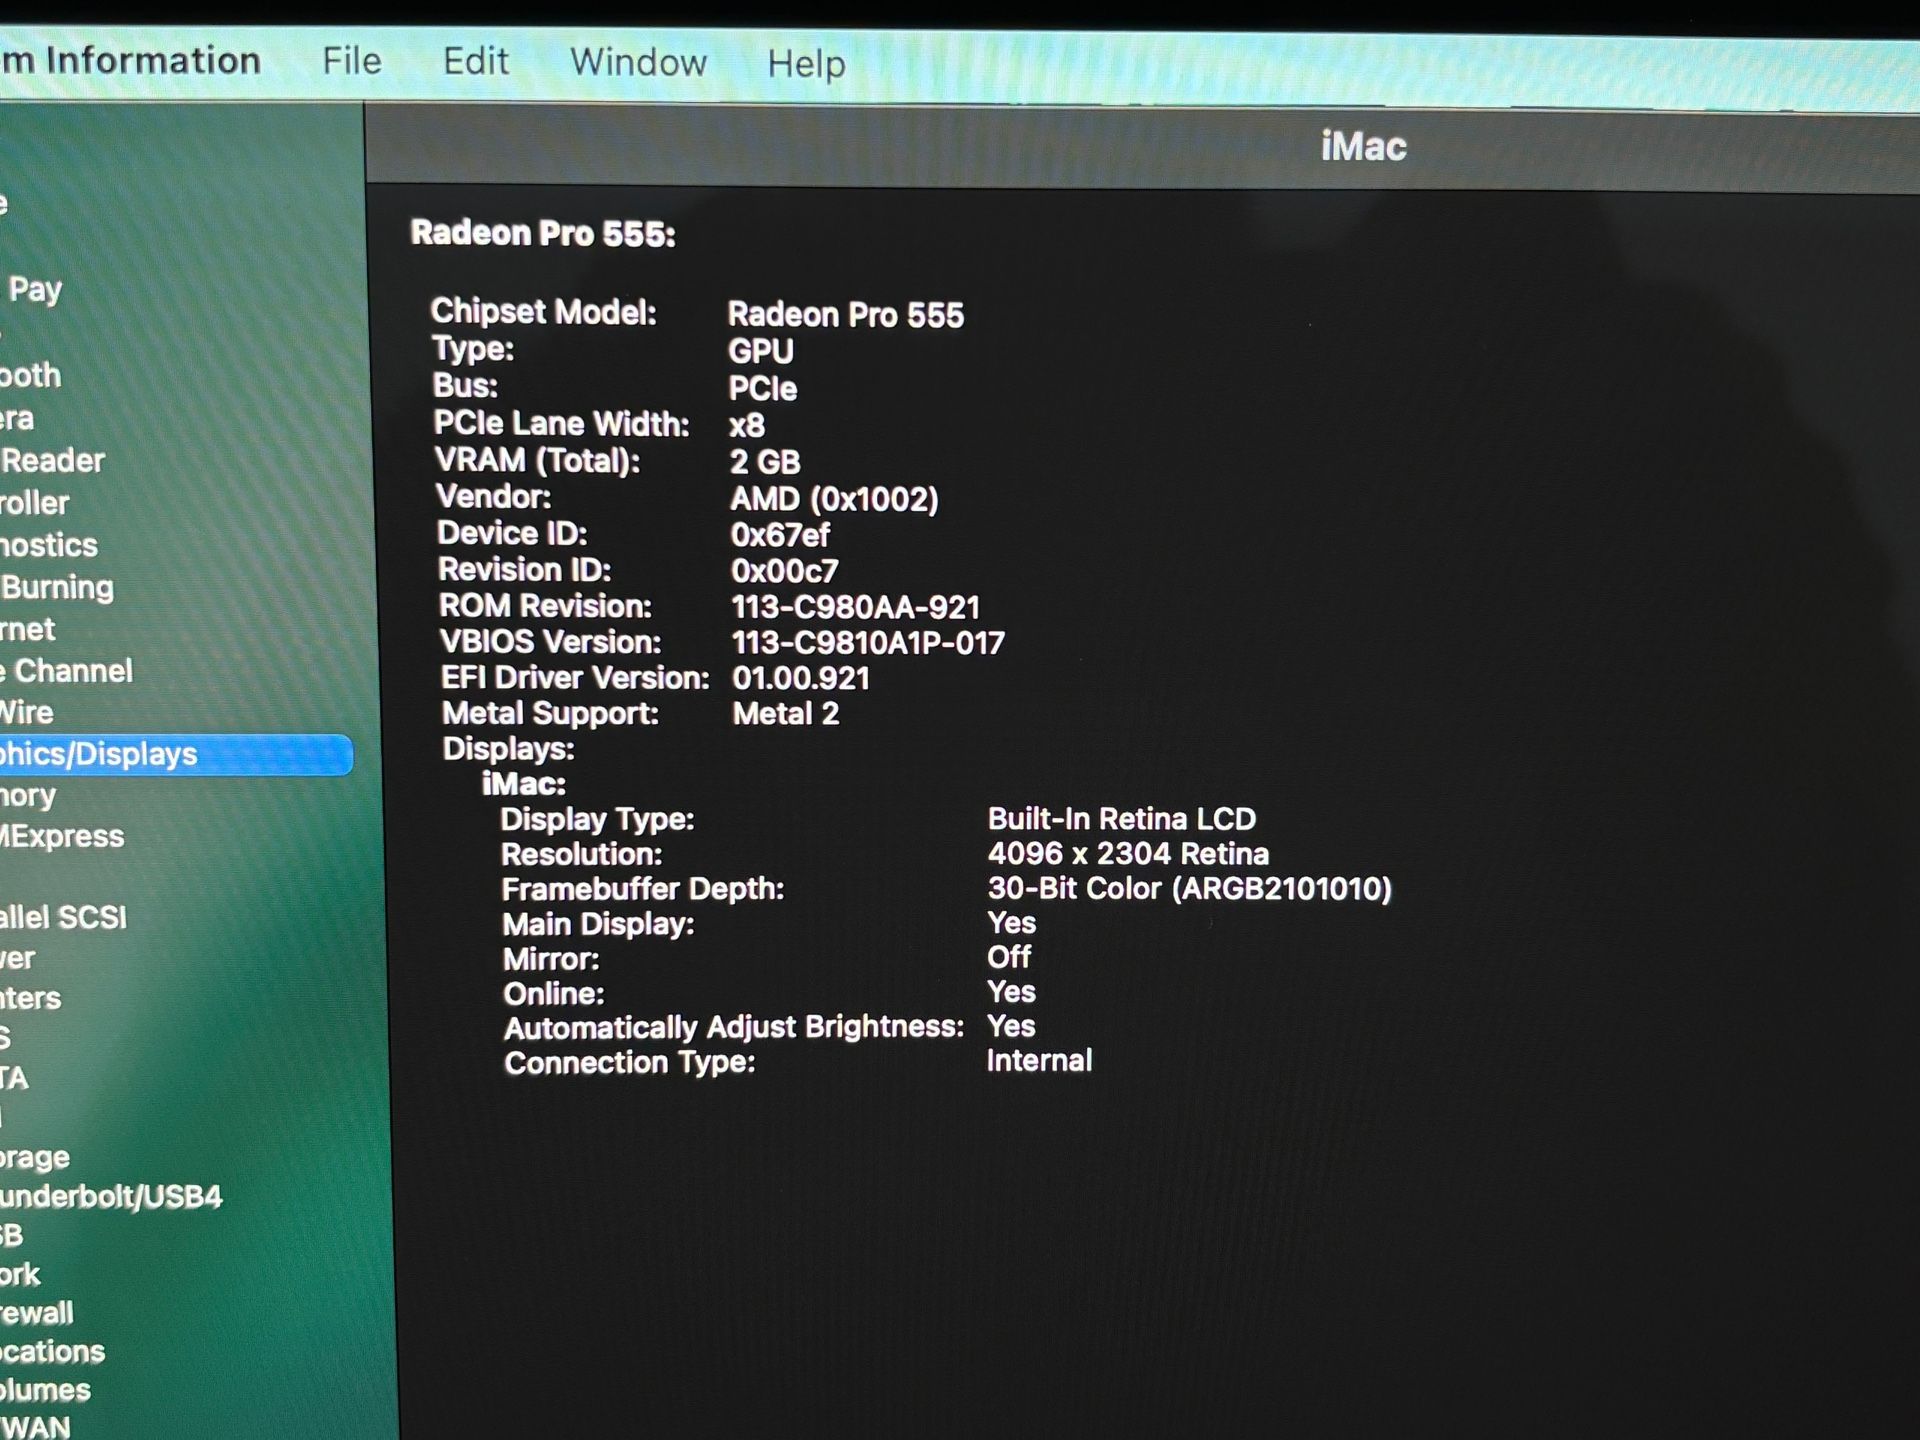Click the Connection Type value Internal
The width and height of the screenshot is (1920, 1440).
[1039, 1060]
